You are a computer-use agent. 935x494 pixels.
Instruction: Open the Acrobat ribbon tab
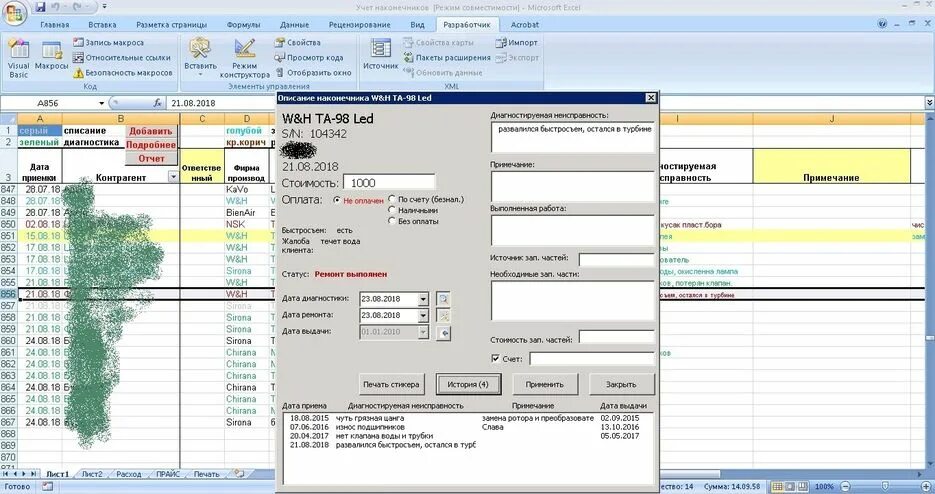pos(525,24)
